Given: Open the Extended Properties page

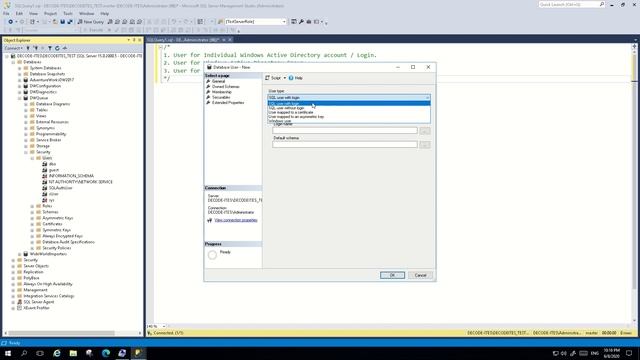Looking at the screenshot, I should click(x=228, y=102).
